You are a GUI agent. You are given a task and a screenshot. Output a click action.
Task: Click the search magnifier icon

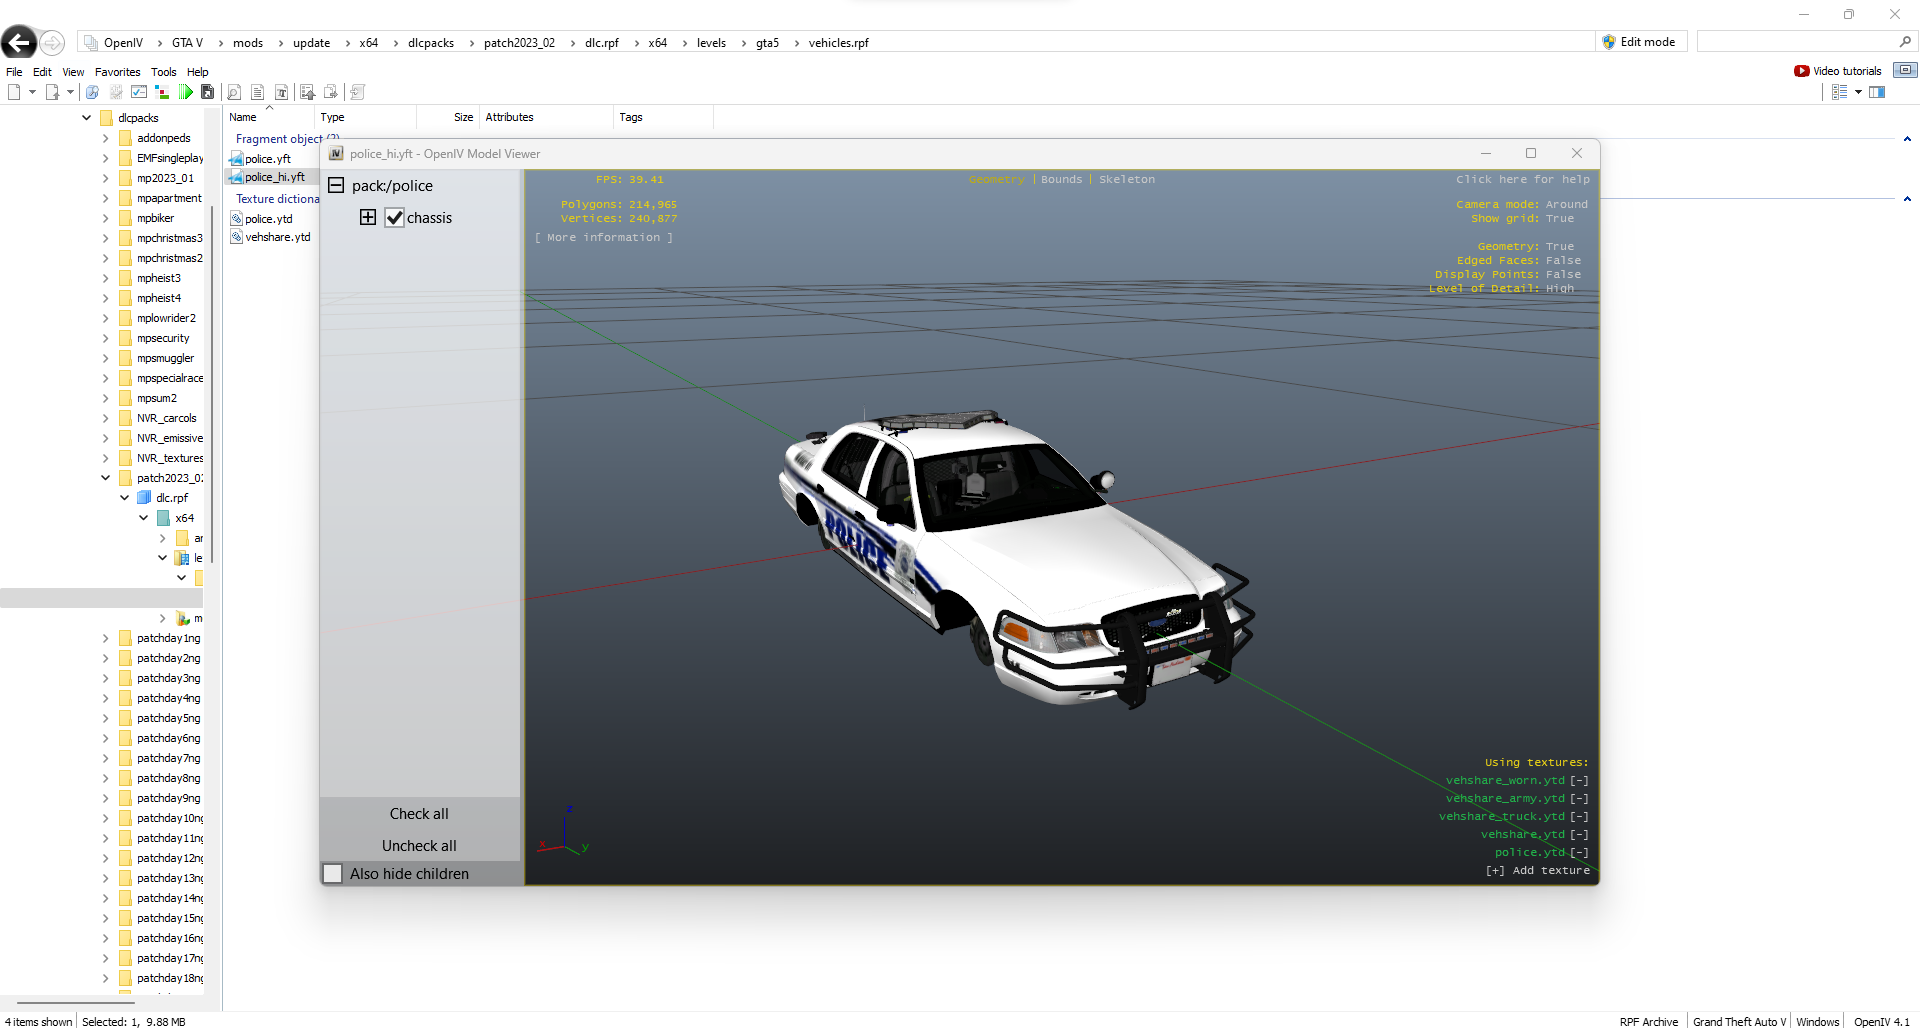pyautogui.click(x=1905, y=42)
